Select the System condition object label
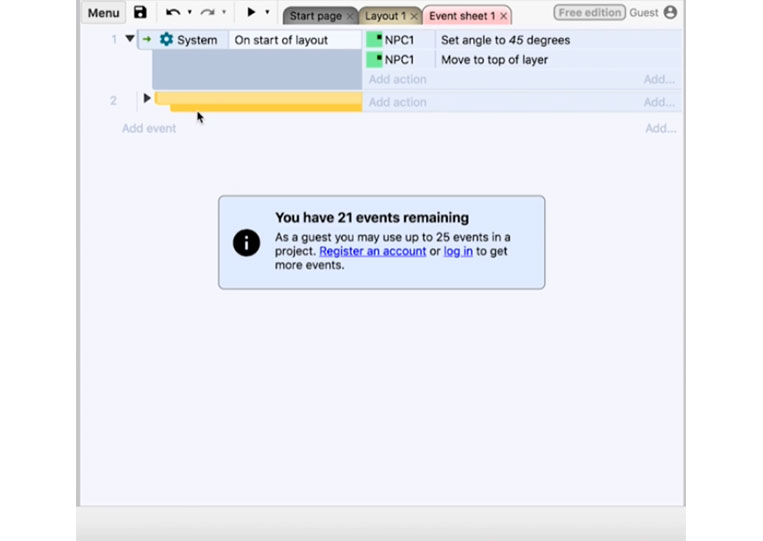 click(x=197, y=40)
